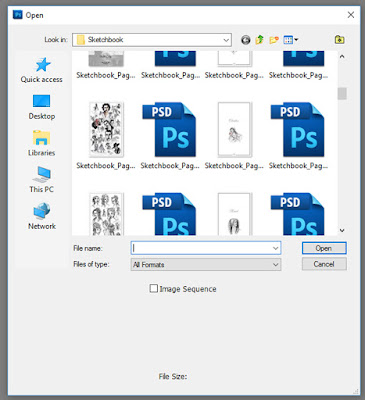
Task: Click the Open button
Action: pyautogui.click(x=324, y=248)
